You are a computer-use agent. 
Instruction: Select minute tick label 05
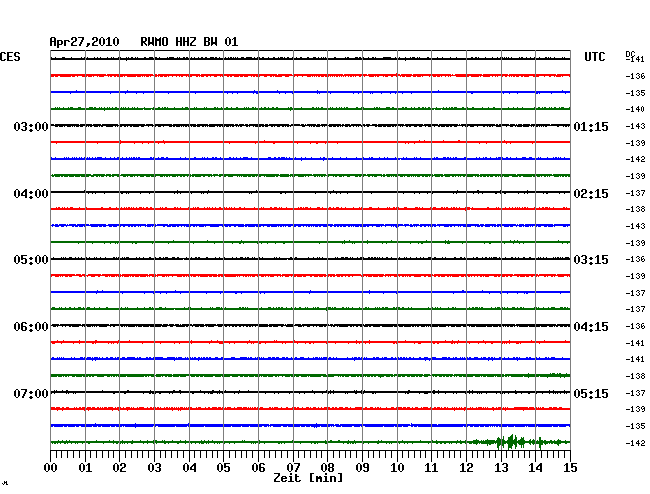coord(223,468)
